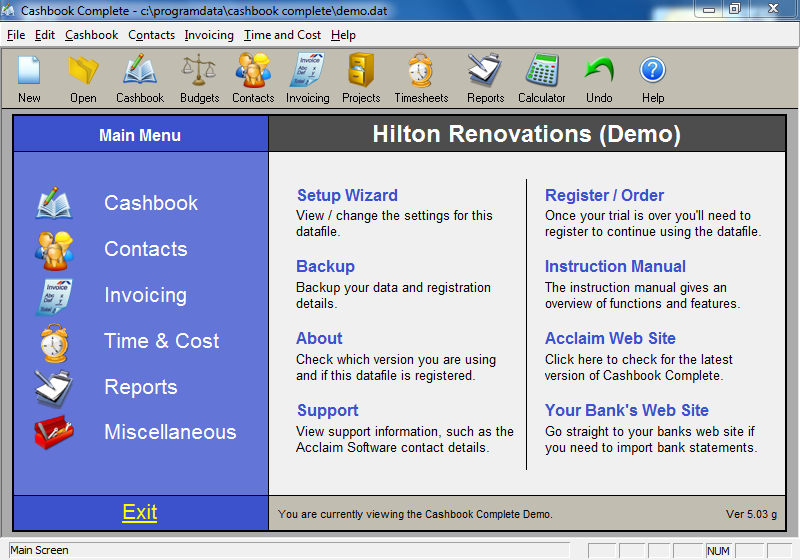Minimize the Cashbook Complete window
The width and height of the screenshot is (800, 560).
pyautogui.click(x=709, y=9)
